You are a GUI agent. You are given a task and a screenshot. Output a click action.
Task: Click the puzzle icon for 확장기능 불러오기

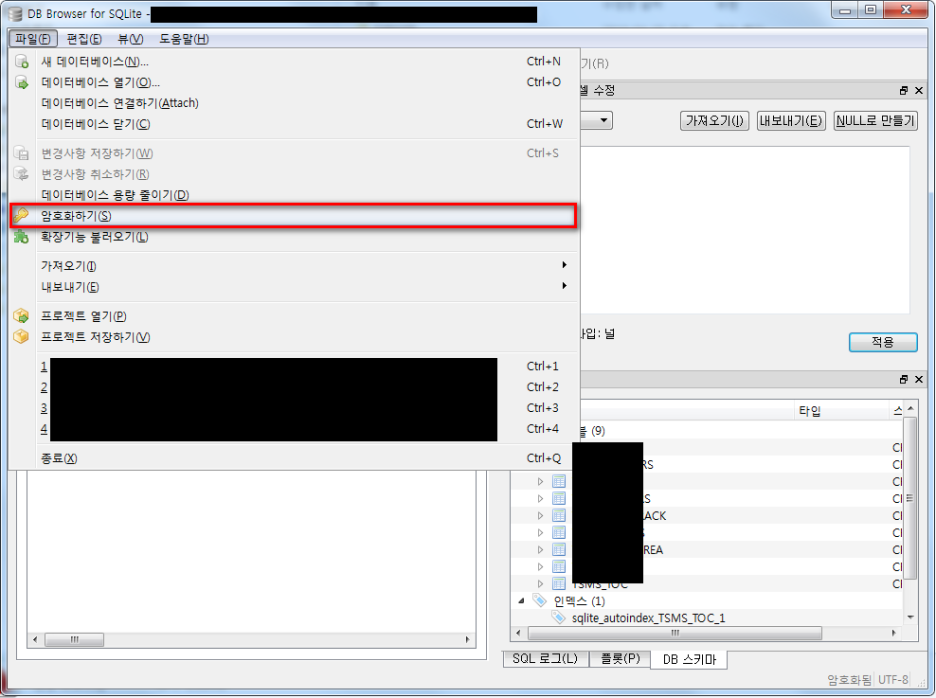21,236
